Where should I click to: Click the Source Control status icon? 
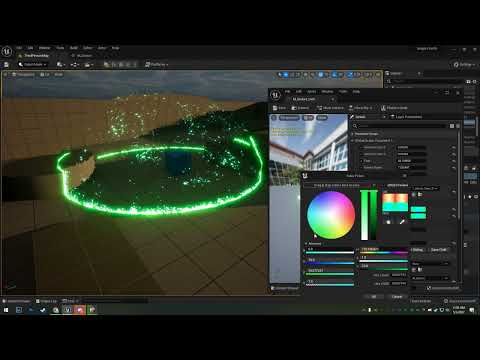pyautogui.click(x=446, y=301)
